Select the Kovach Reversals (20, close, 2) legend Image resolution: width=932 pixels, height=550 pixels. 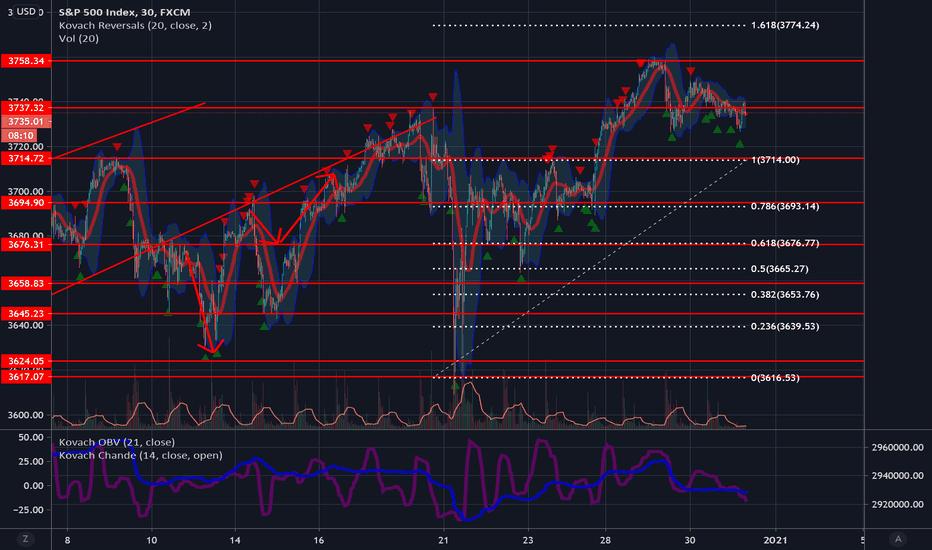pos(135,26)
